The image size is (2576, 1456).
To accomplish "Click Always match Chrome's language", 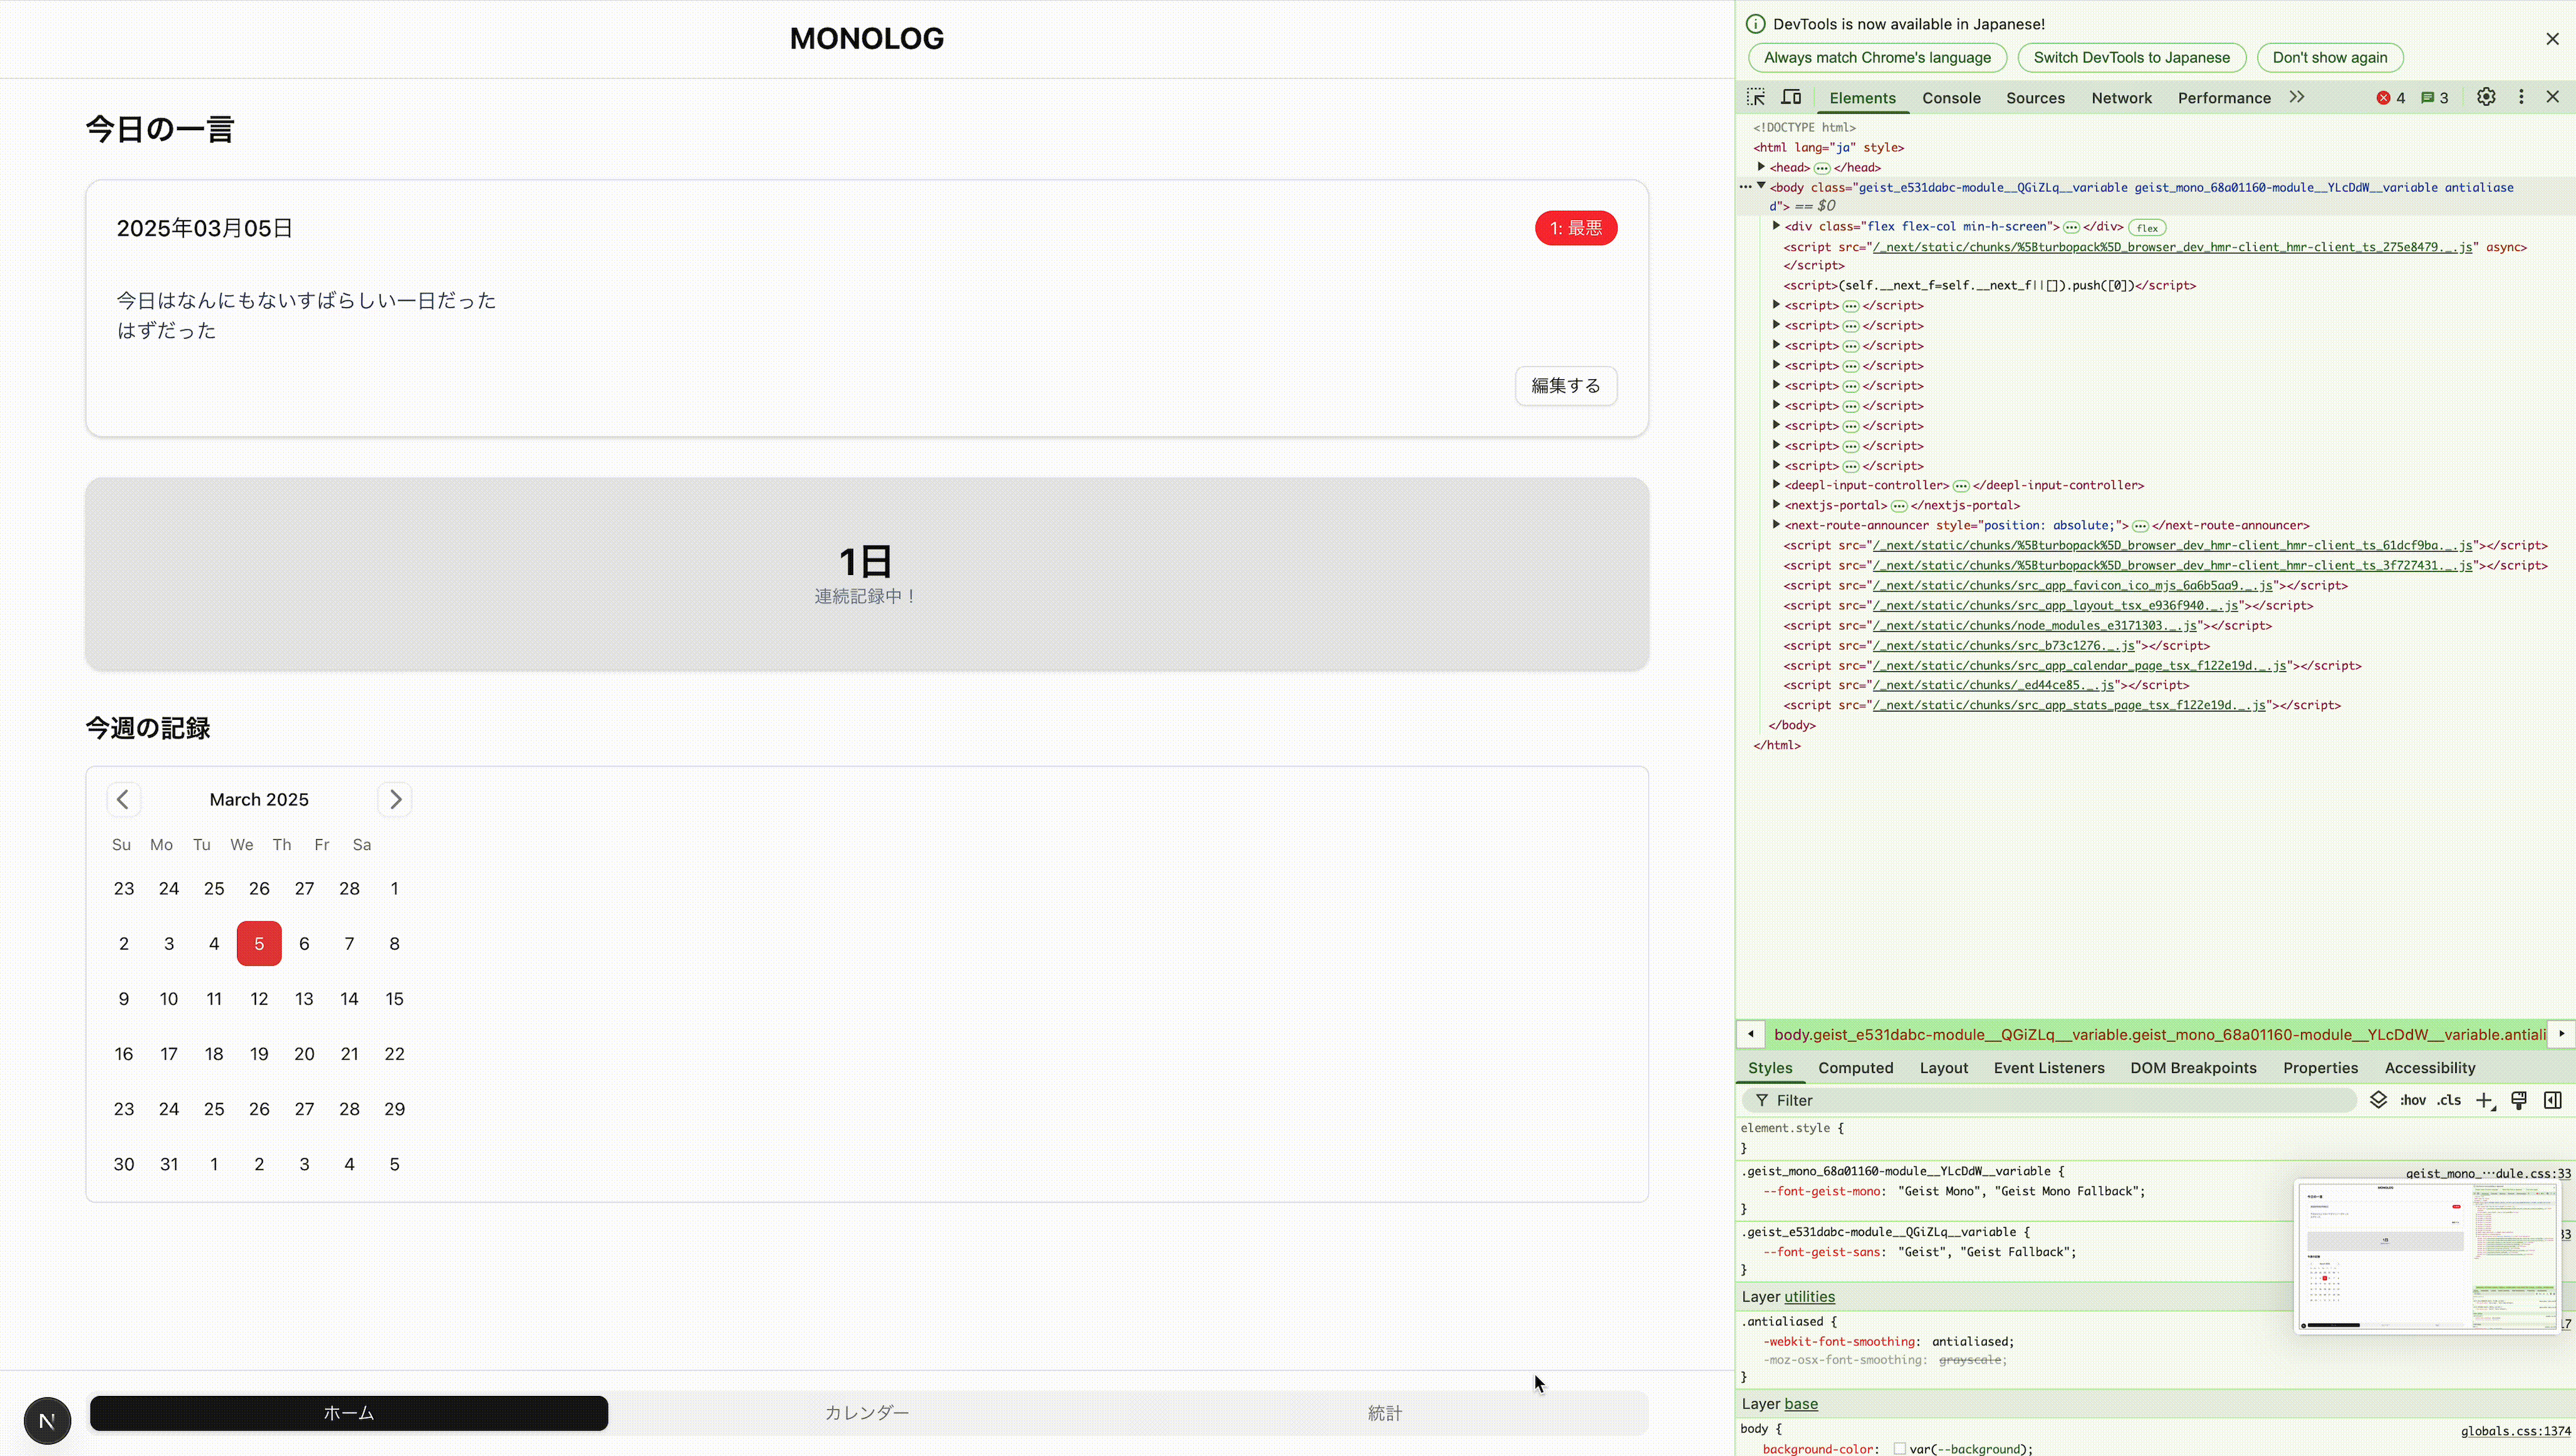I will click(x=1877, y=57).
